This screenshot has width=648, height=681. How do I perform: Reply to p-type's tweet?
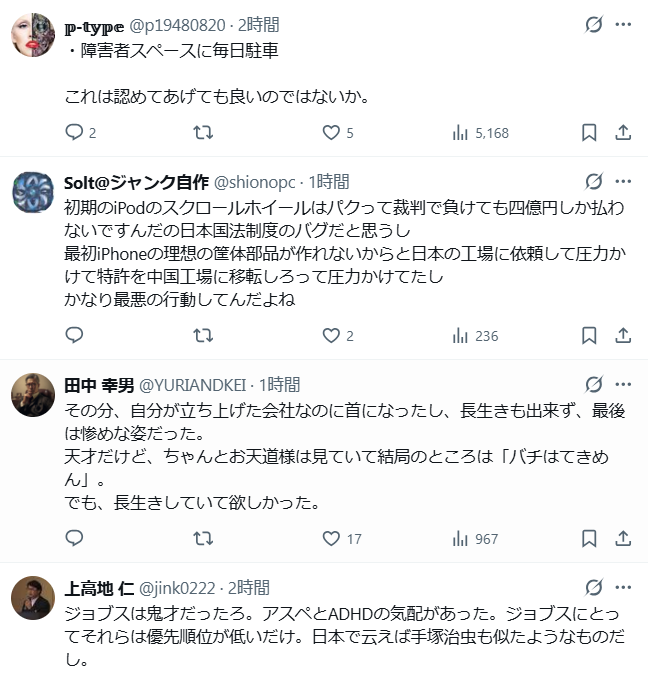75,132
